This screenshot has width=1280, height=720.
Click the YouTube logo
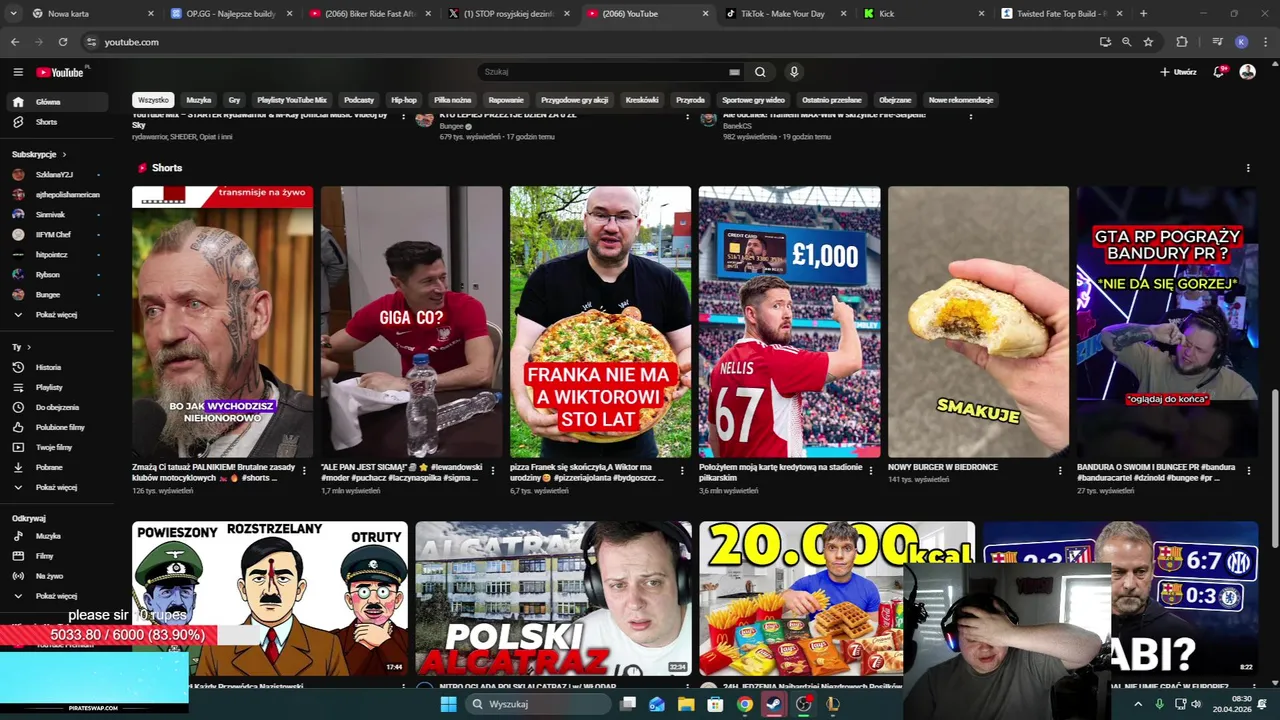coord(60,72)
